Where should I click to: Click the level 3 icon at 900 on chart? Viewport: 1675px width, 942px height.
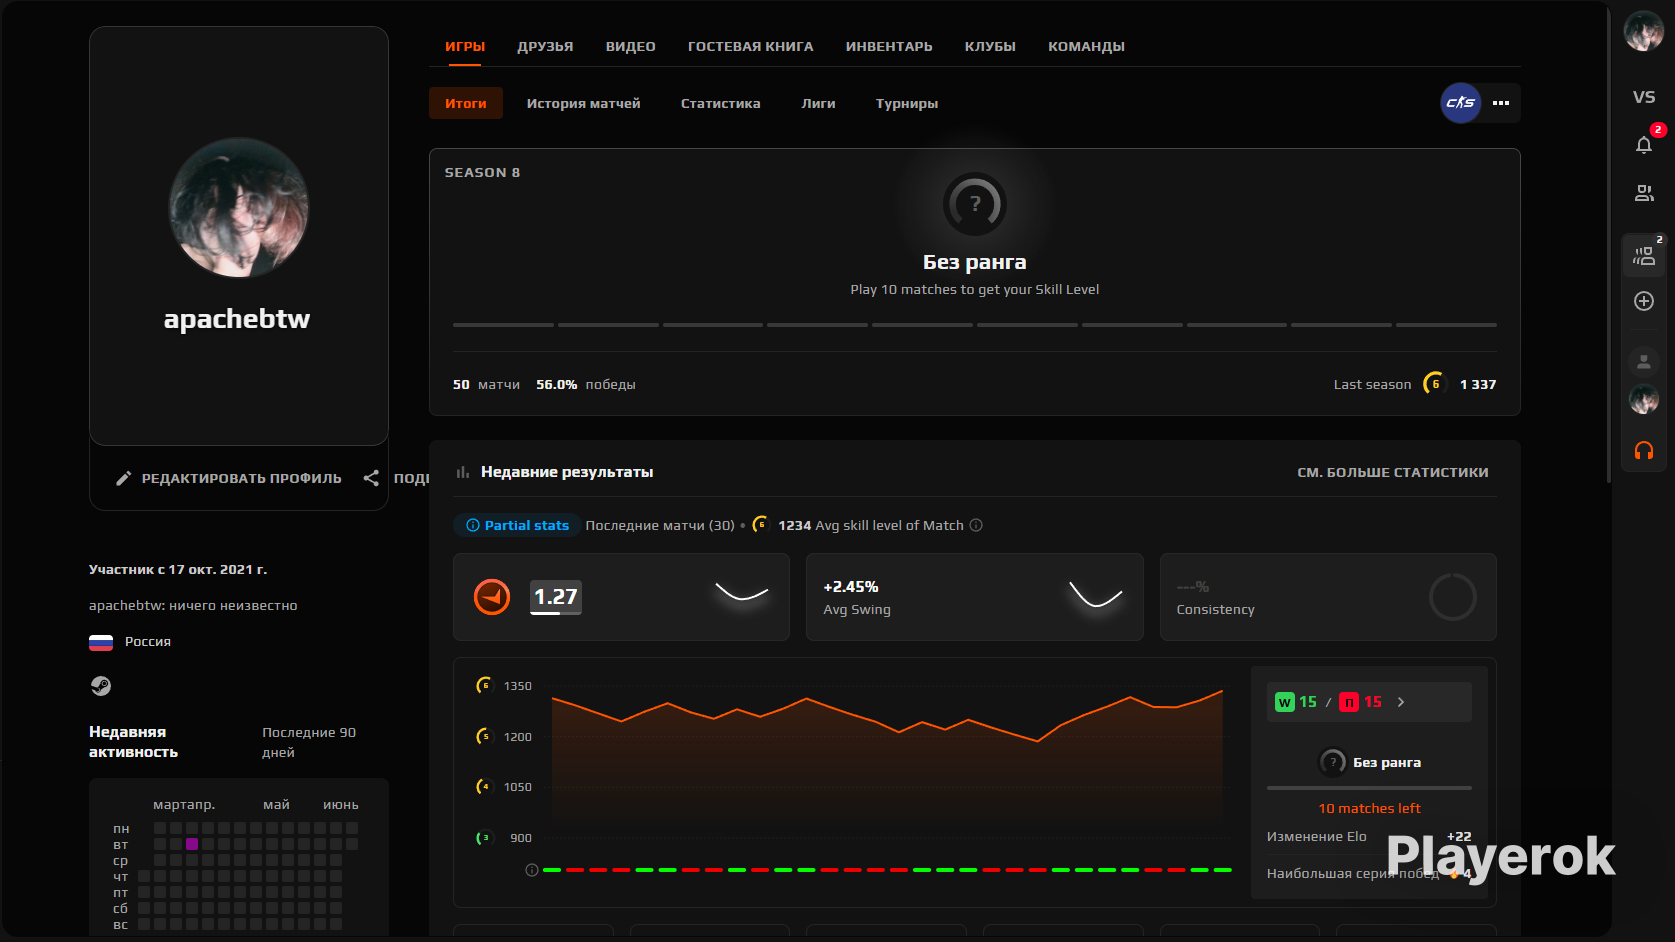click(x=484, y=838)
